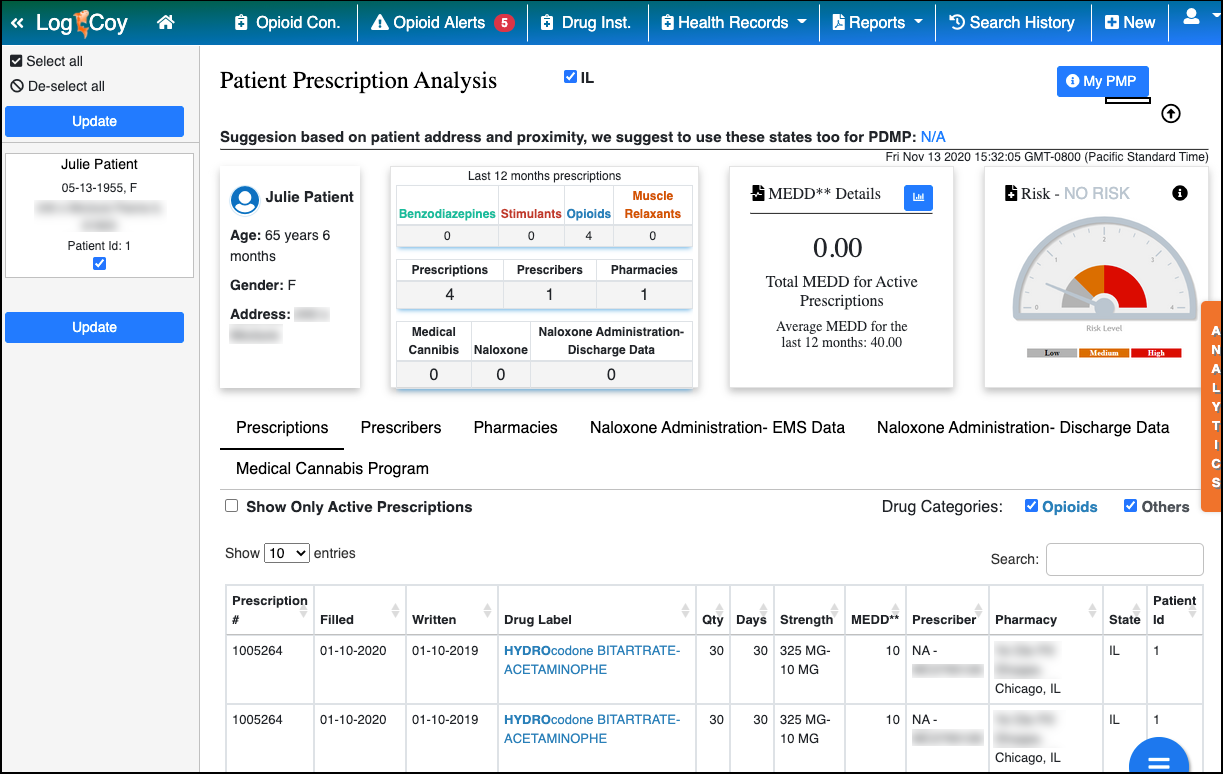Click the info icon on the Risk panel

[x=1179, y=193]
